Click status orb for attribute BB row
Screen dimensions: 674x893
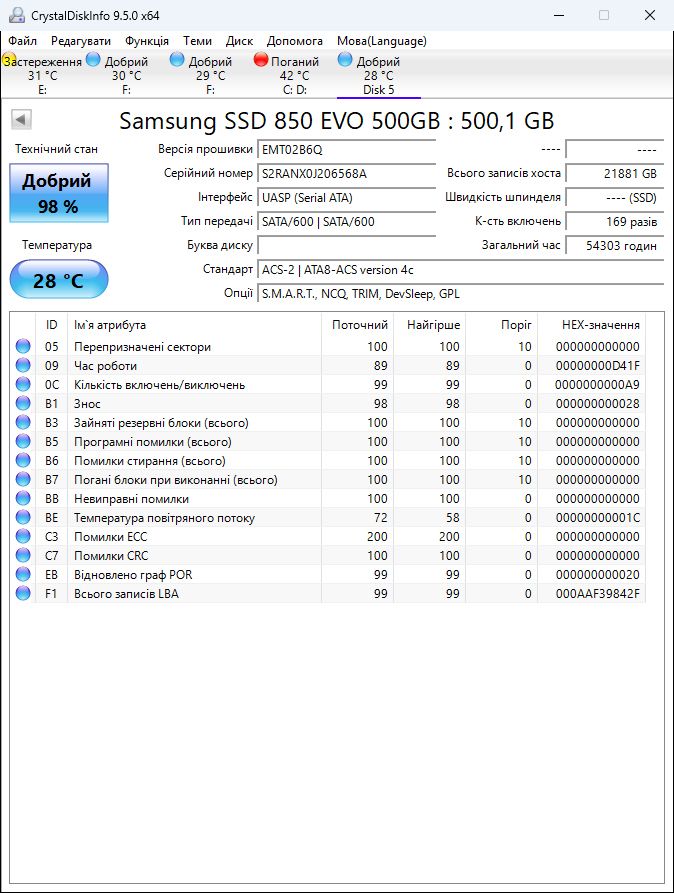(x=23, y=498)
